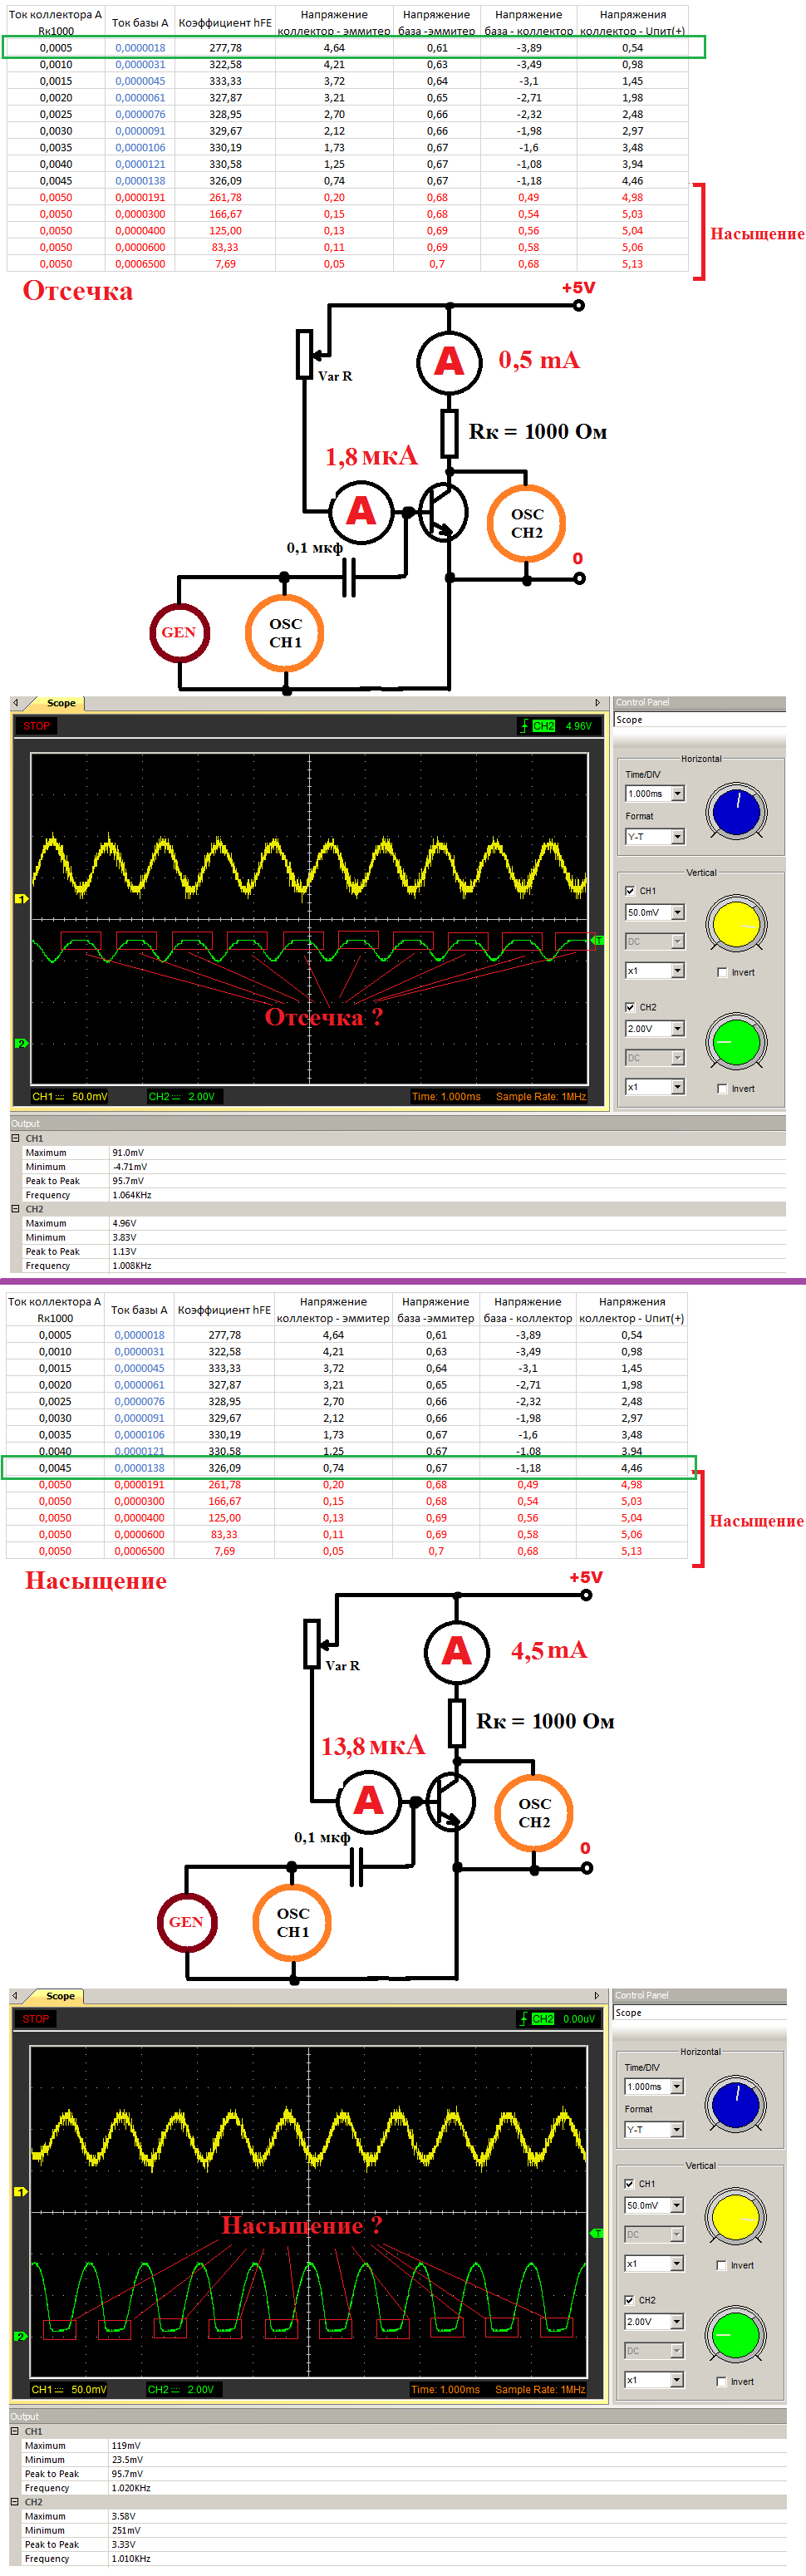806x2576 pixels.
Task: Toggle CH2 checkbox in lower control panel
Action: [629, 2300]
